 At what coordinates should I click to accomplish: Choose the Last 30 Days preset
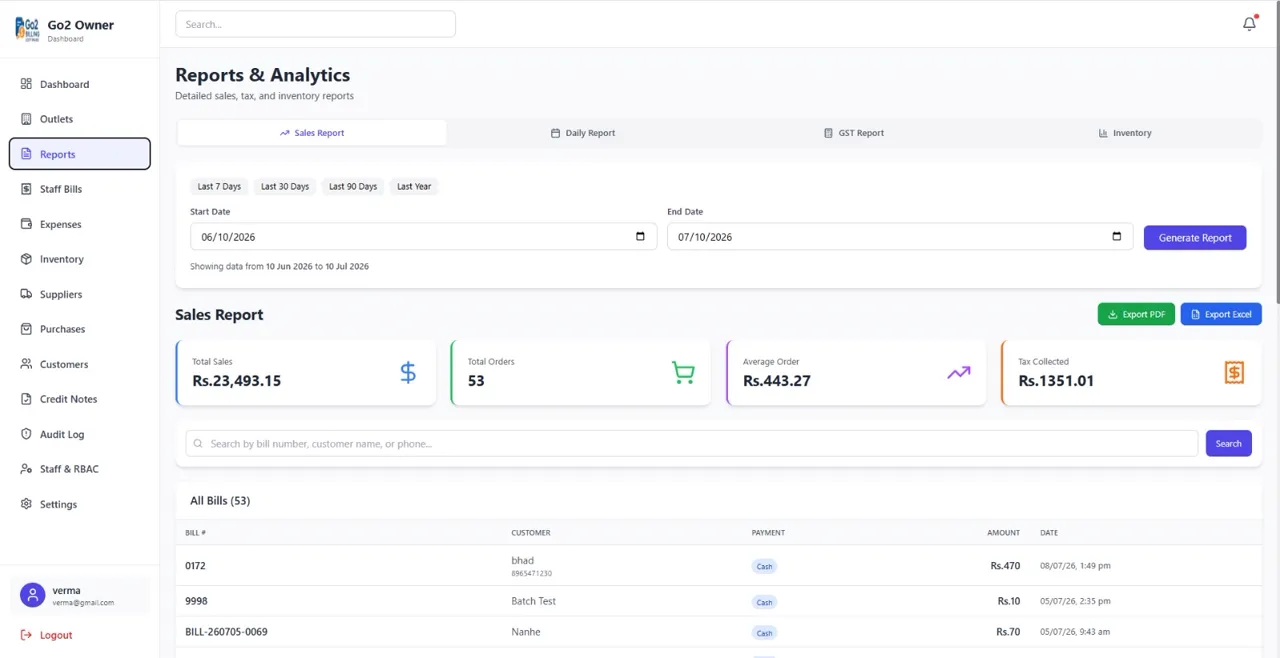point(285,186)
